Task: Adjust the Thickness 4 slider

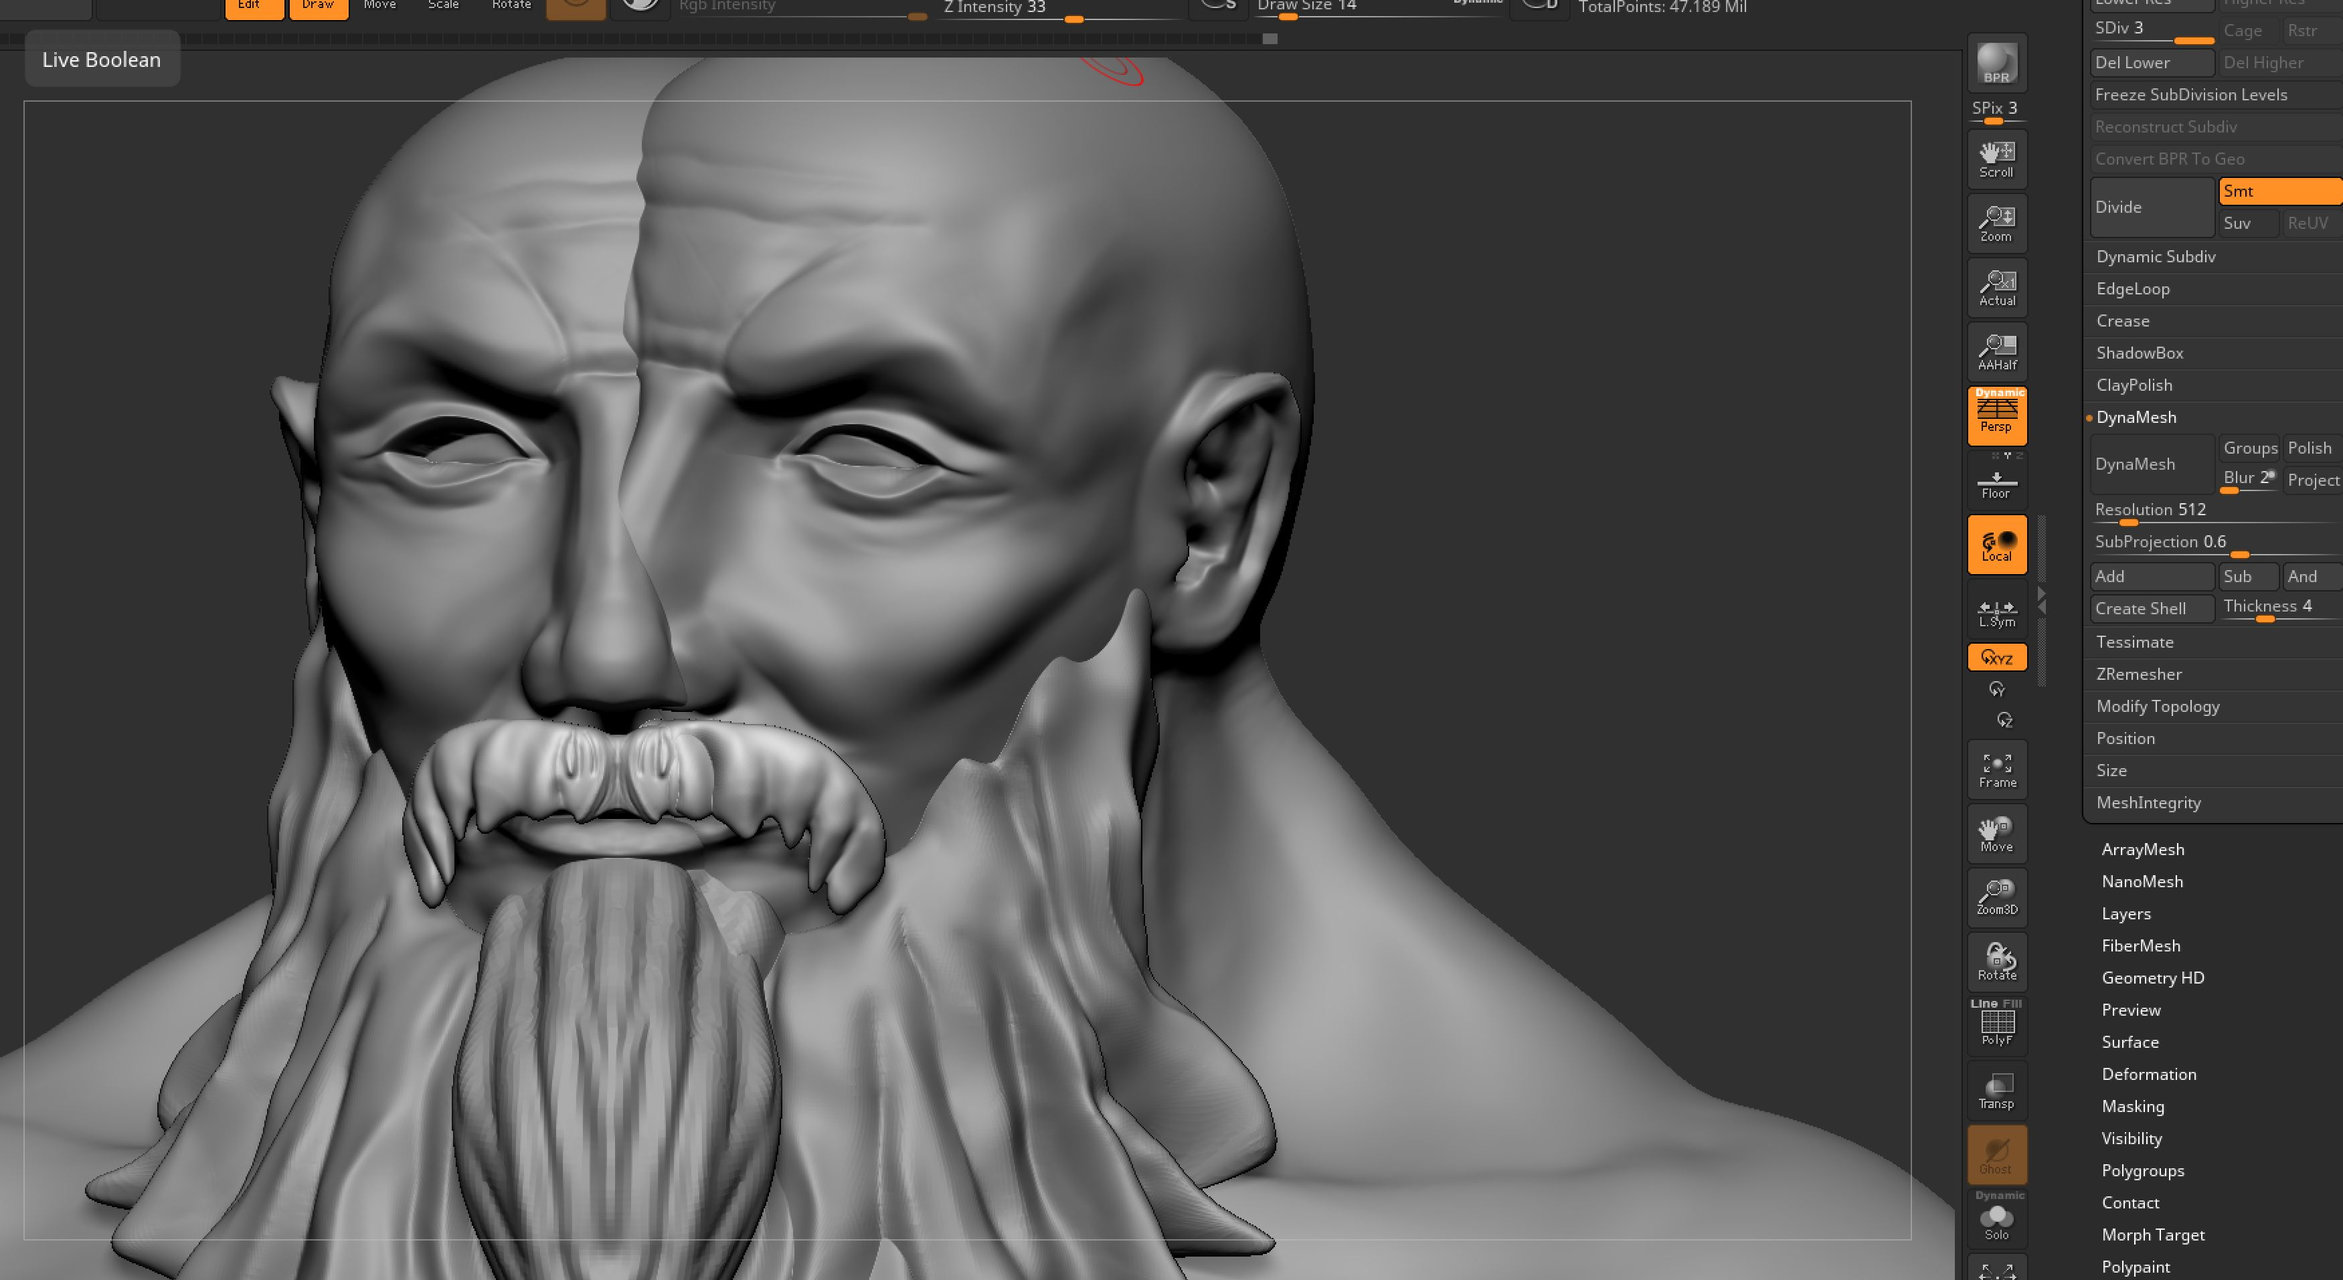Action: tap(2279, 608)
